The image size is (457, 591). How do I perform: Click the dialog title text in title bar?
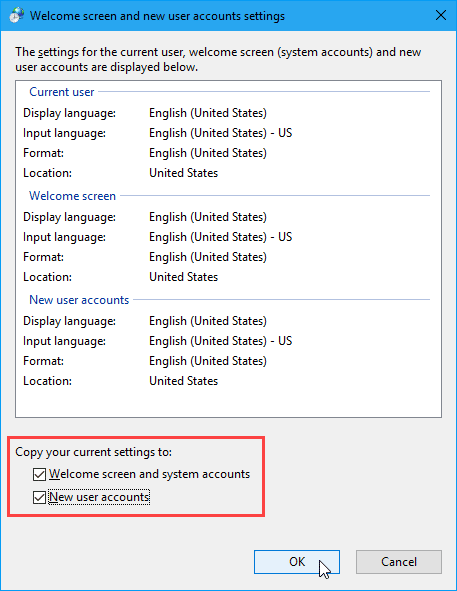click(157, 16)
